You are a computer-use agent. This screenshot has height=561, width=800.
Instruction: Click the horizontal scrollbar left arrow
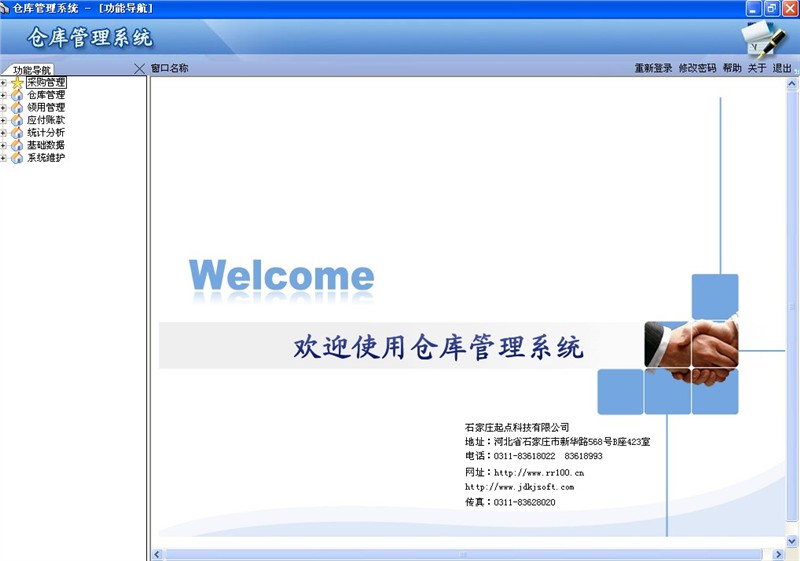pyautogui.click(x=157, y=554)
